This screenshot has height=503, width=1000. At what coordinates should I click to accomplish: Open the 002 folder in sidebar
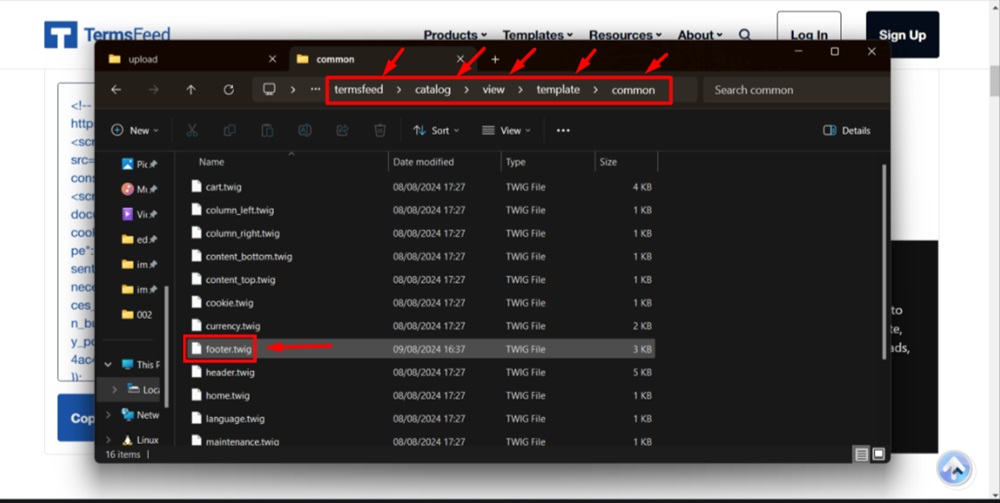(x=136, y=314)
